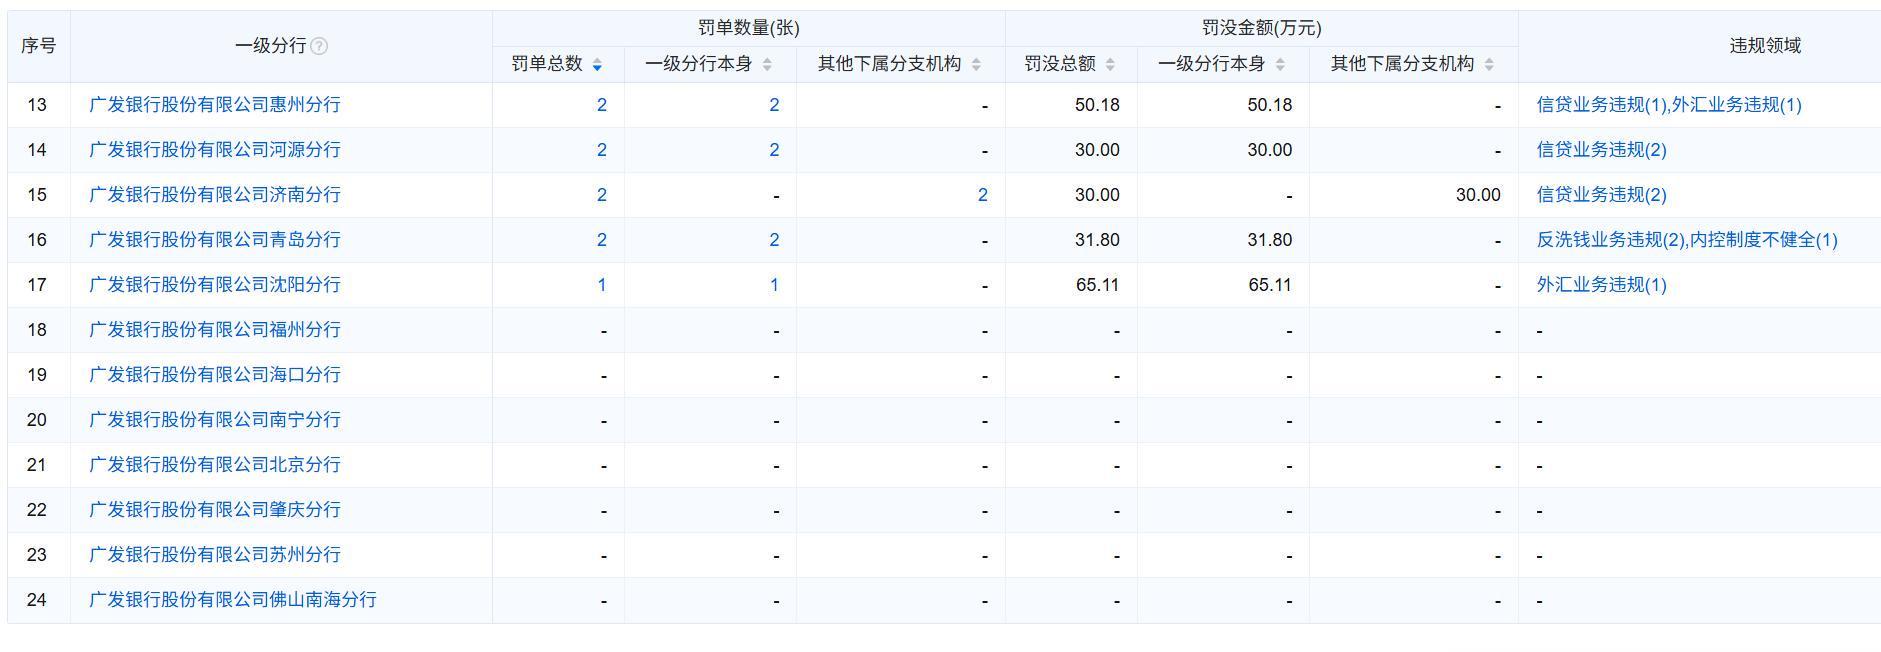Screen dimensions: 1881x652
Task: Click 外汇业务违规(1) in the 沈阳分行 row
Action: tap(1601, 285)
